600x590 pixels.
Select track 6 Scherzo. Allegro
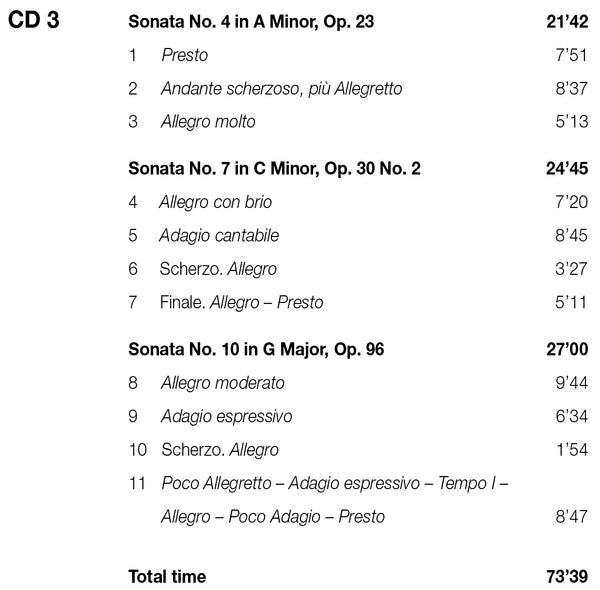pos(218,269)
